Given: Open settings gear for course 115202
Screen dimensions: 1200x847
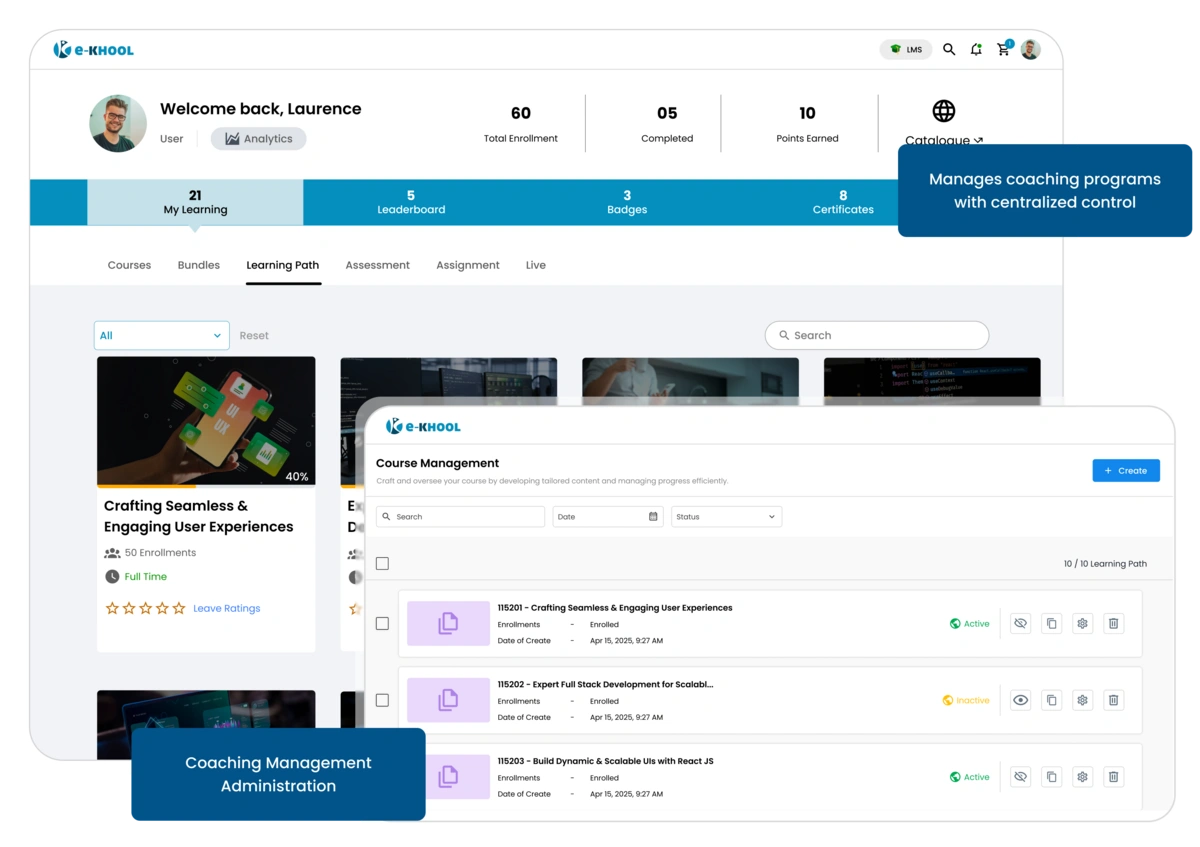Looking at the screenshot, I should point(1082,700).
